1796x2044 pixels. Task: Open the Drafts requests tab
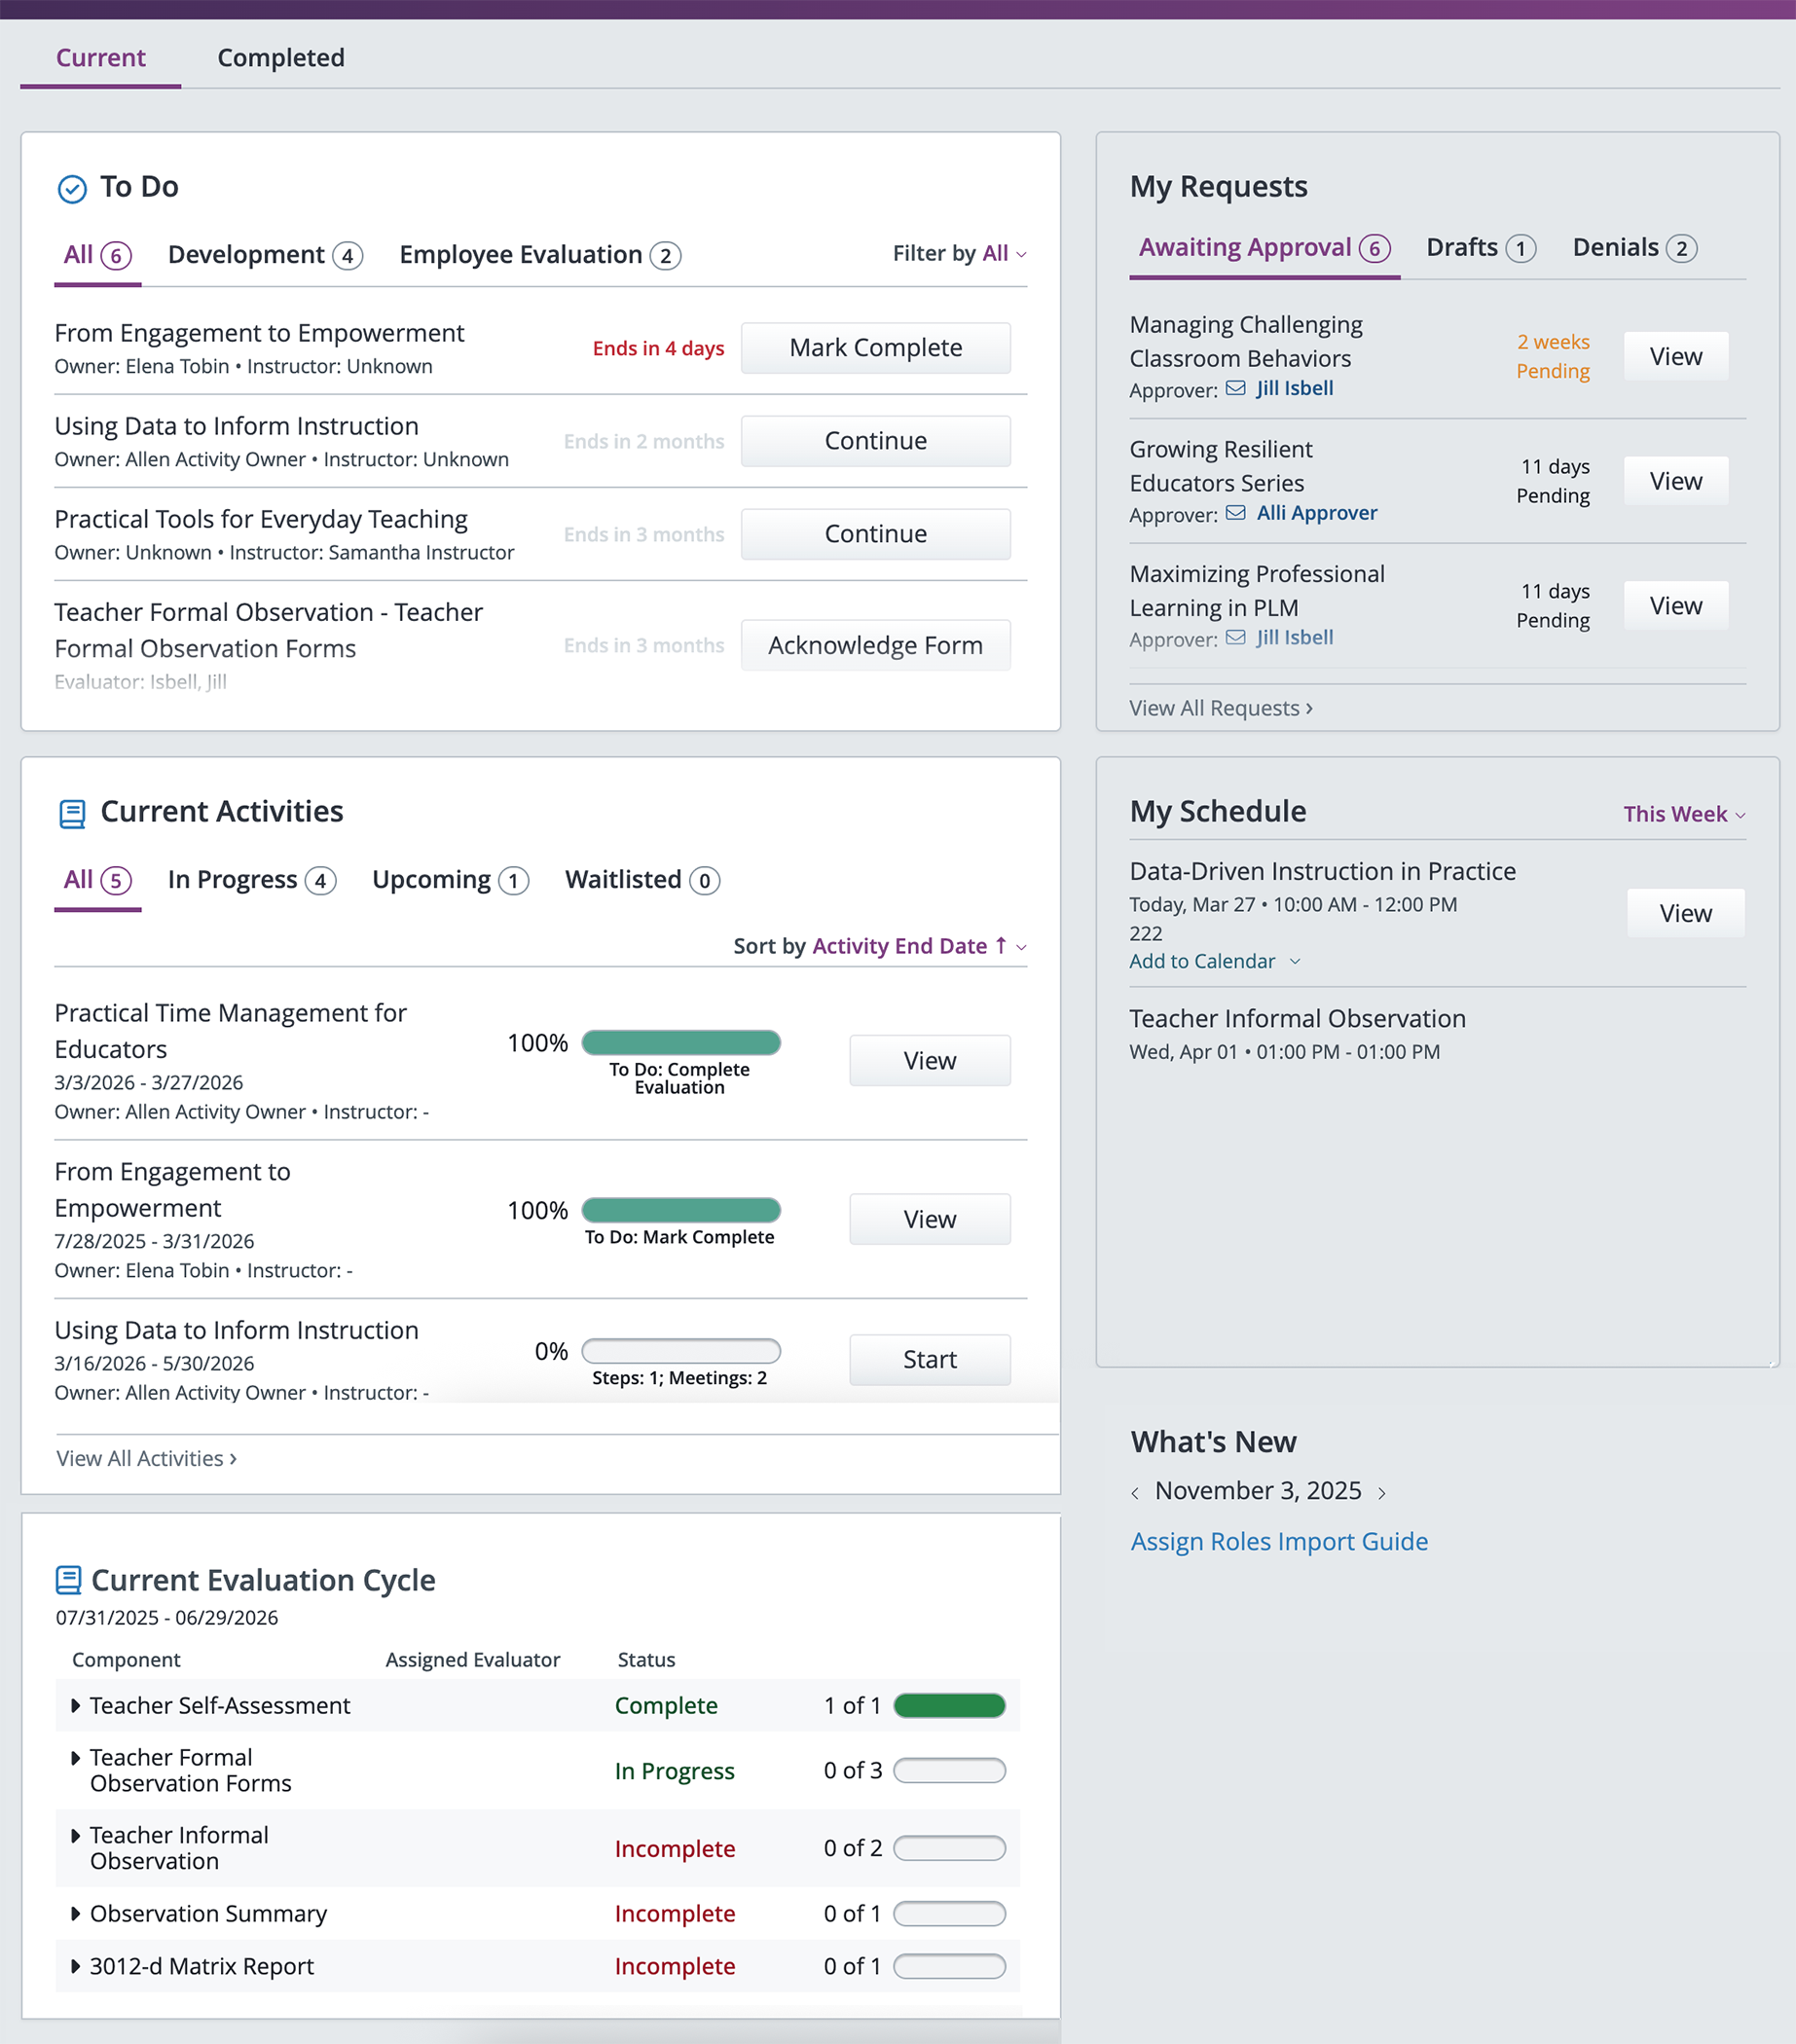[1480, 248]
